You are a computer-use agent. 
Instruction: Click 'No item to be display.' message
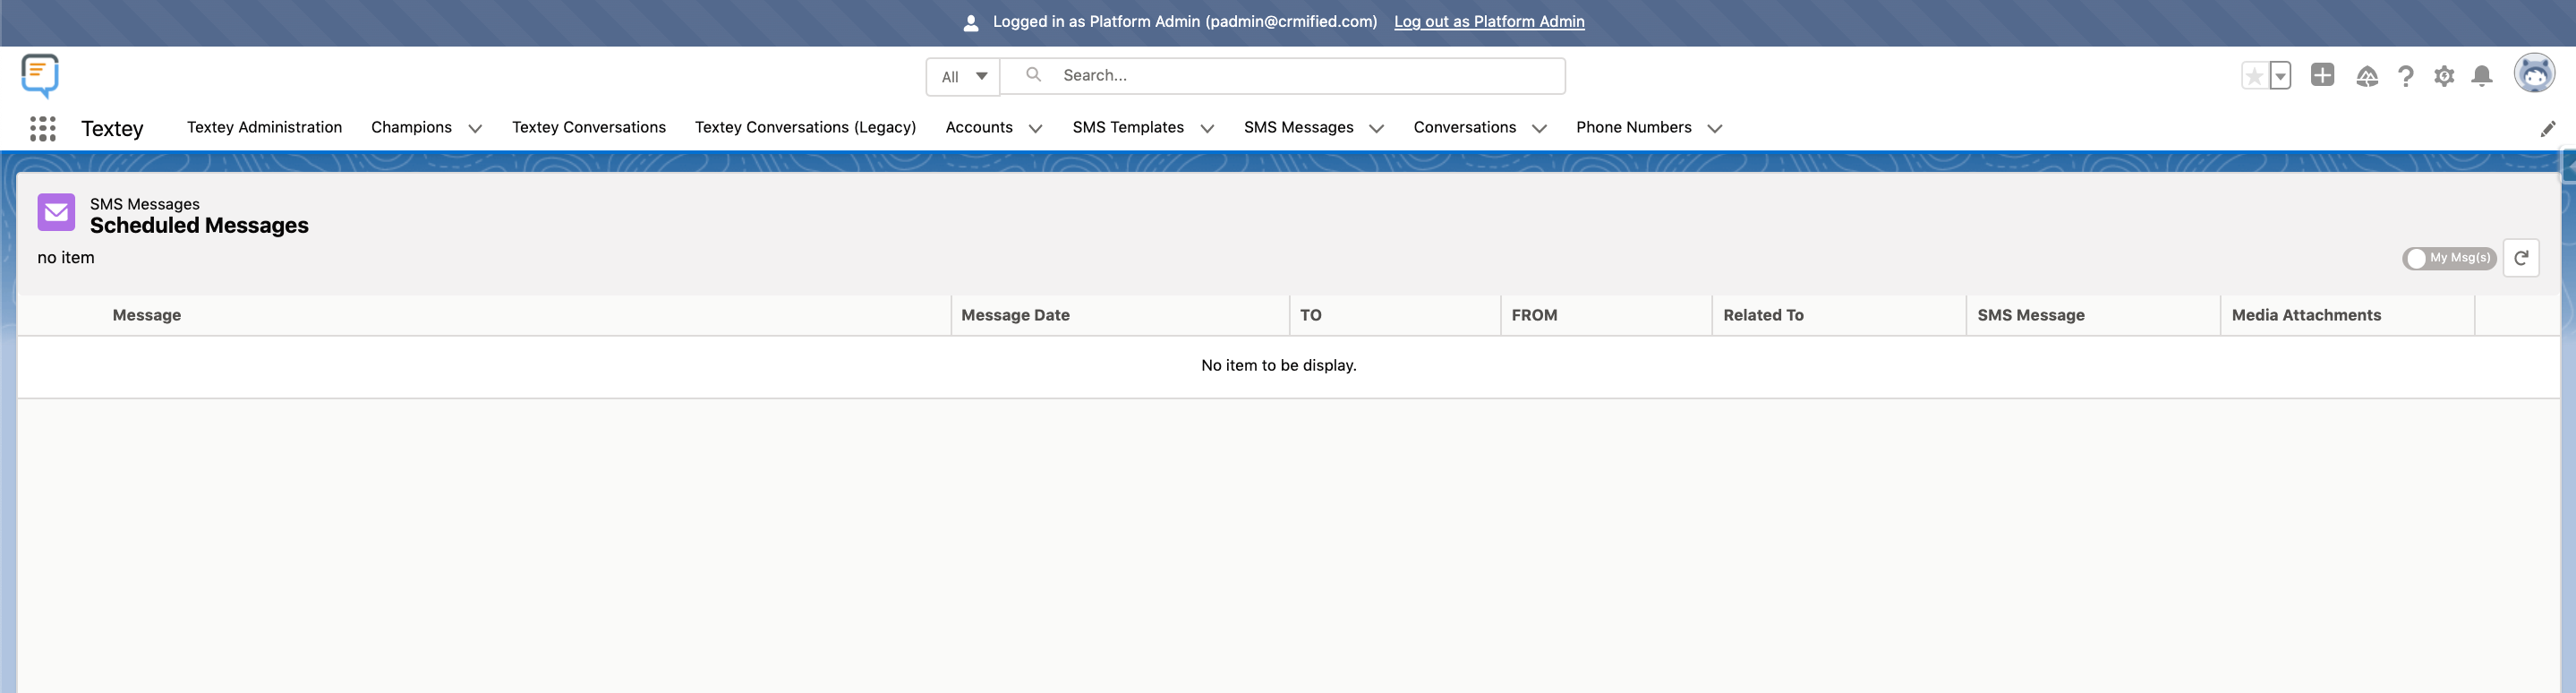tap(1278, 365)
